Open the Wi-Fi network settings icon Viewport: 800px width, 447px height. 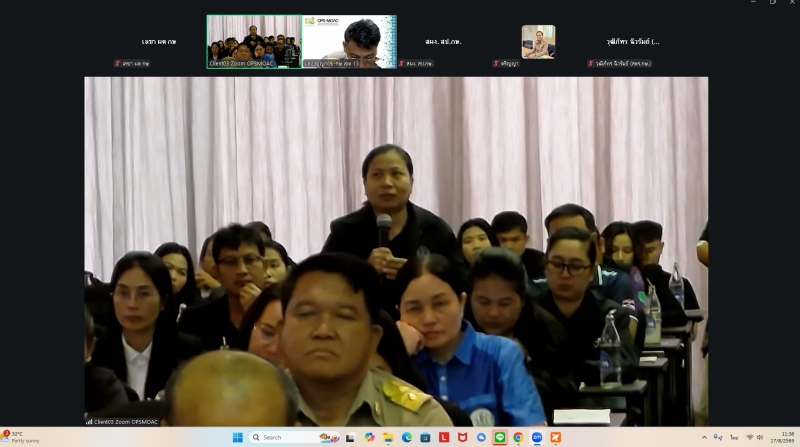click(x=750, y=437)
